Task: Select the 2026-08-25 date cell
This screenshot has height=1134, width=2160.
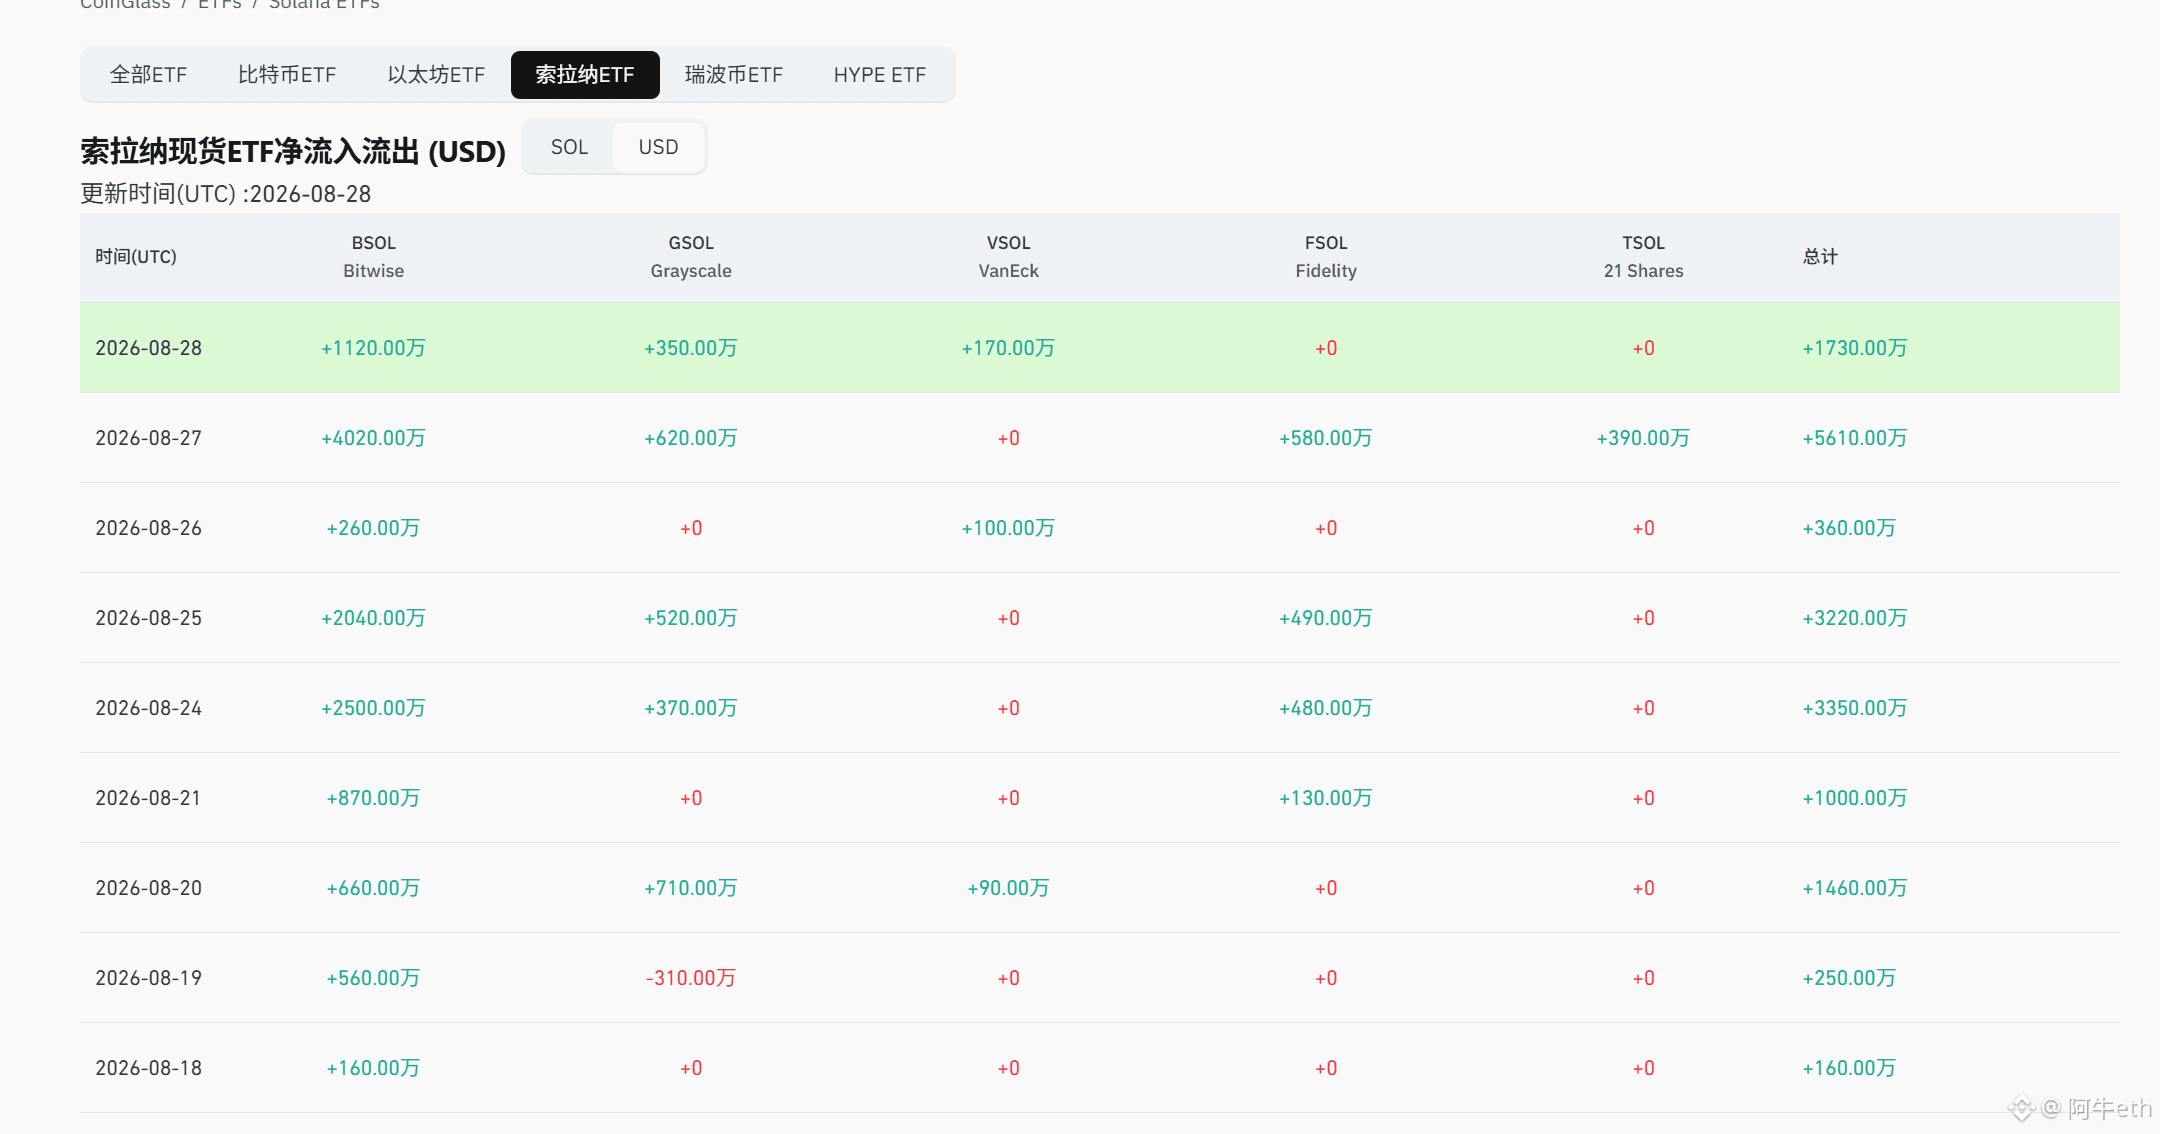Action: [149, 618]
